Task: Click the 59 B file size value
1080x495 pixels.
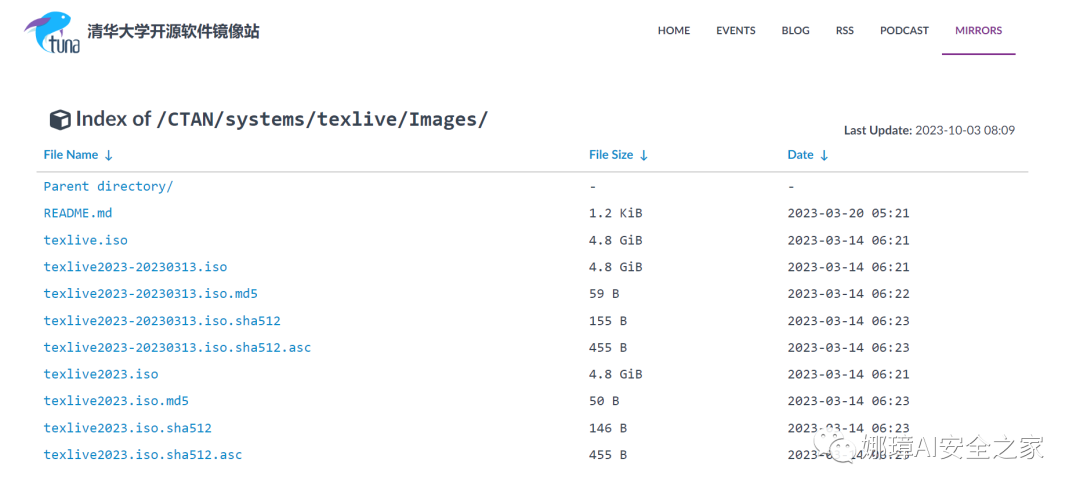Action: [604, 293]
